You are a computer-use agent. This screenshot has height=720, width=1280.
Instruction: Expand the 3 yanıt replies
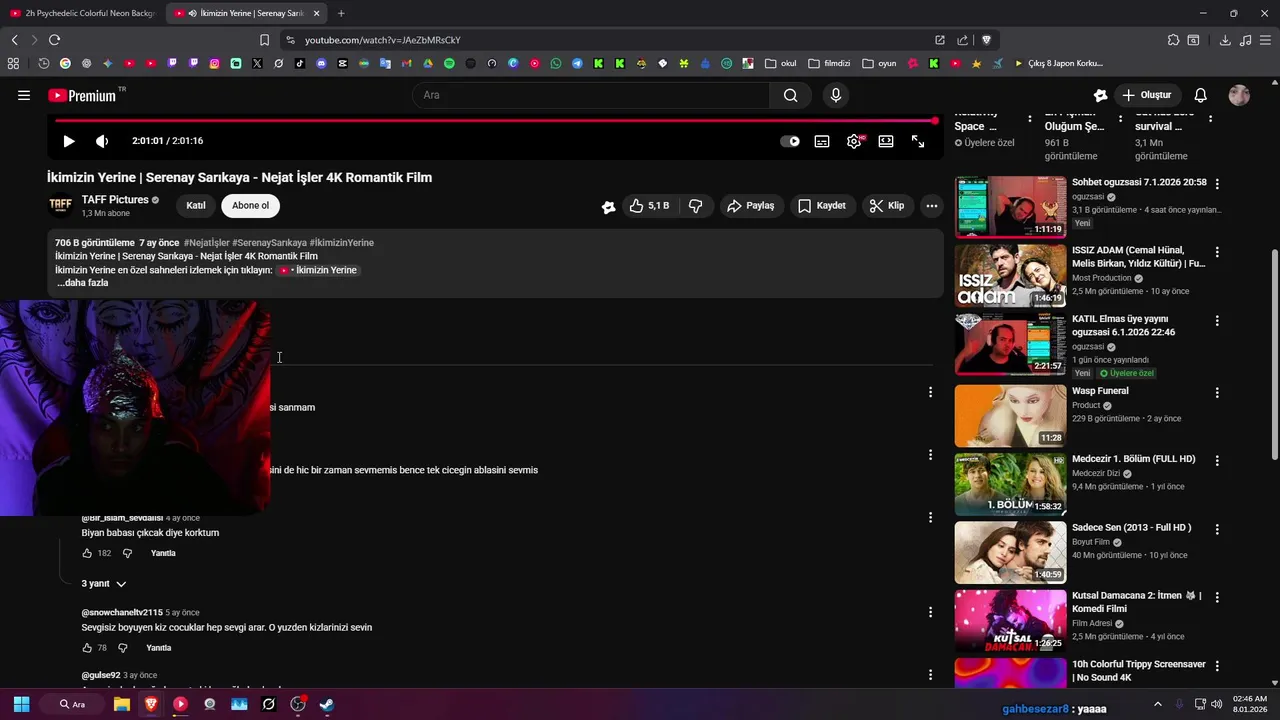pyautogui.click(x=104, y=584)
